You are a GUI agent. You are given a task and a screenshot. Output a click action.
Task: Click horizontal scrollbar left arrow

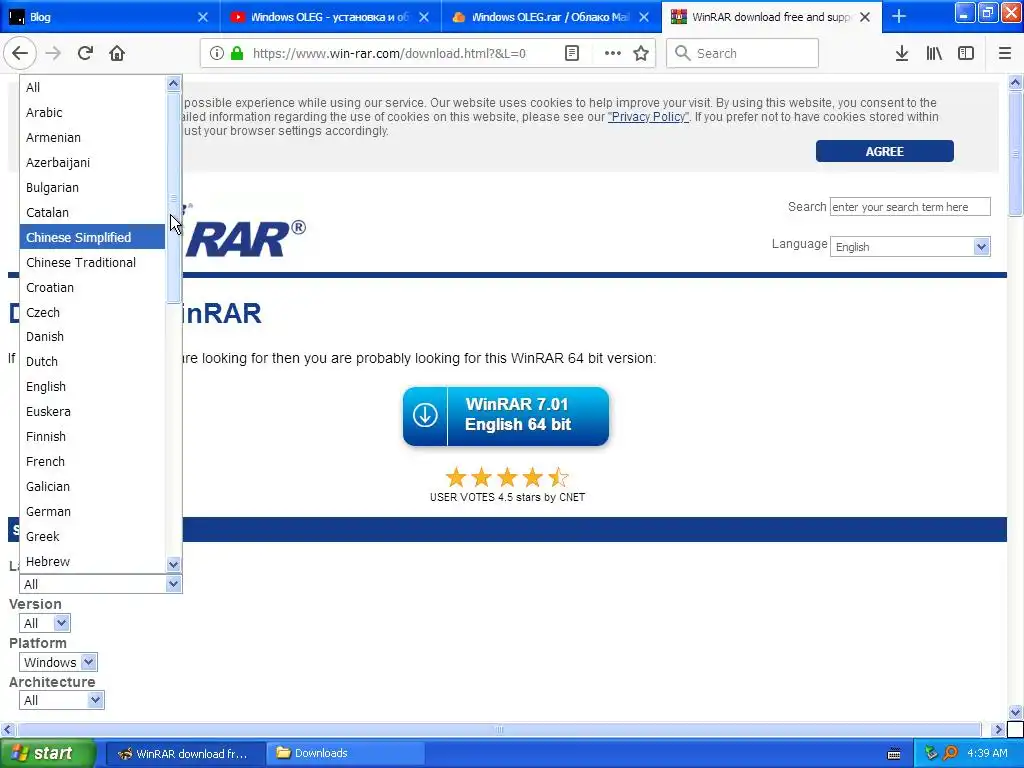coord(7,729)
